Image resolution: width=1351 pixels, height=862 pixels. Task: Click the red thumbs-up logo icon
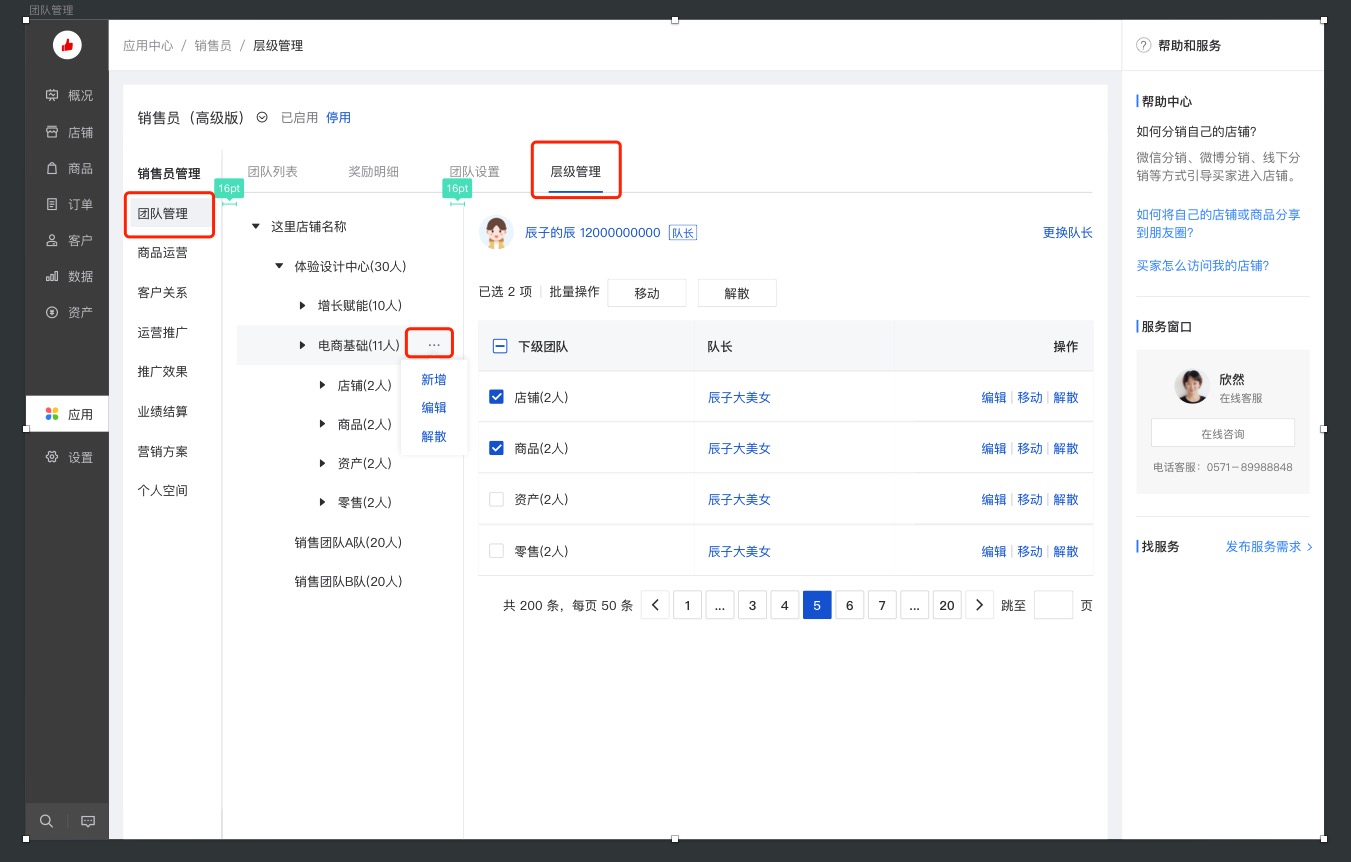[67, 45]
